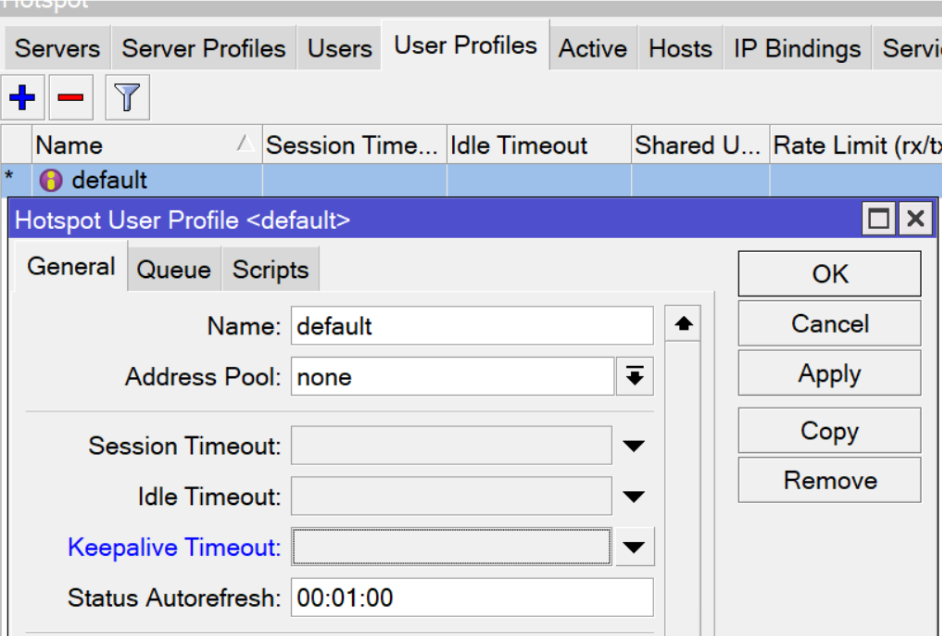Open the Users tab
This screenshot has width=942, height=636.
pos(338,47)
